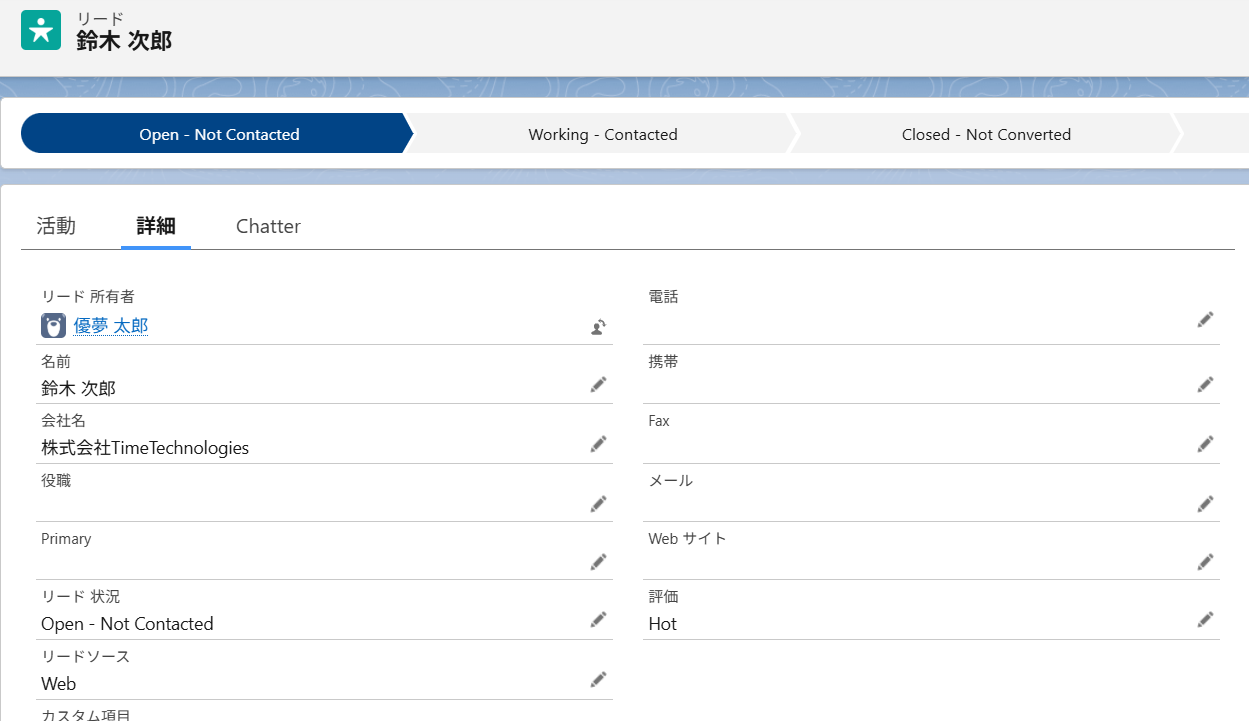Click the 会社名 field label
Screen dimensions: 1249x721
pyautogui.click(x=63, y=421)
